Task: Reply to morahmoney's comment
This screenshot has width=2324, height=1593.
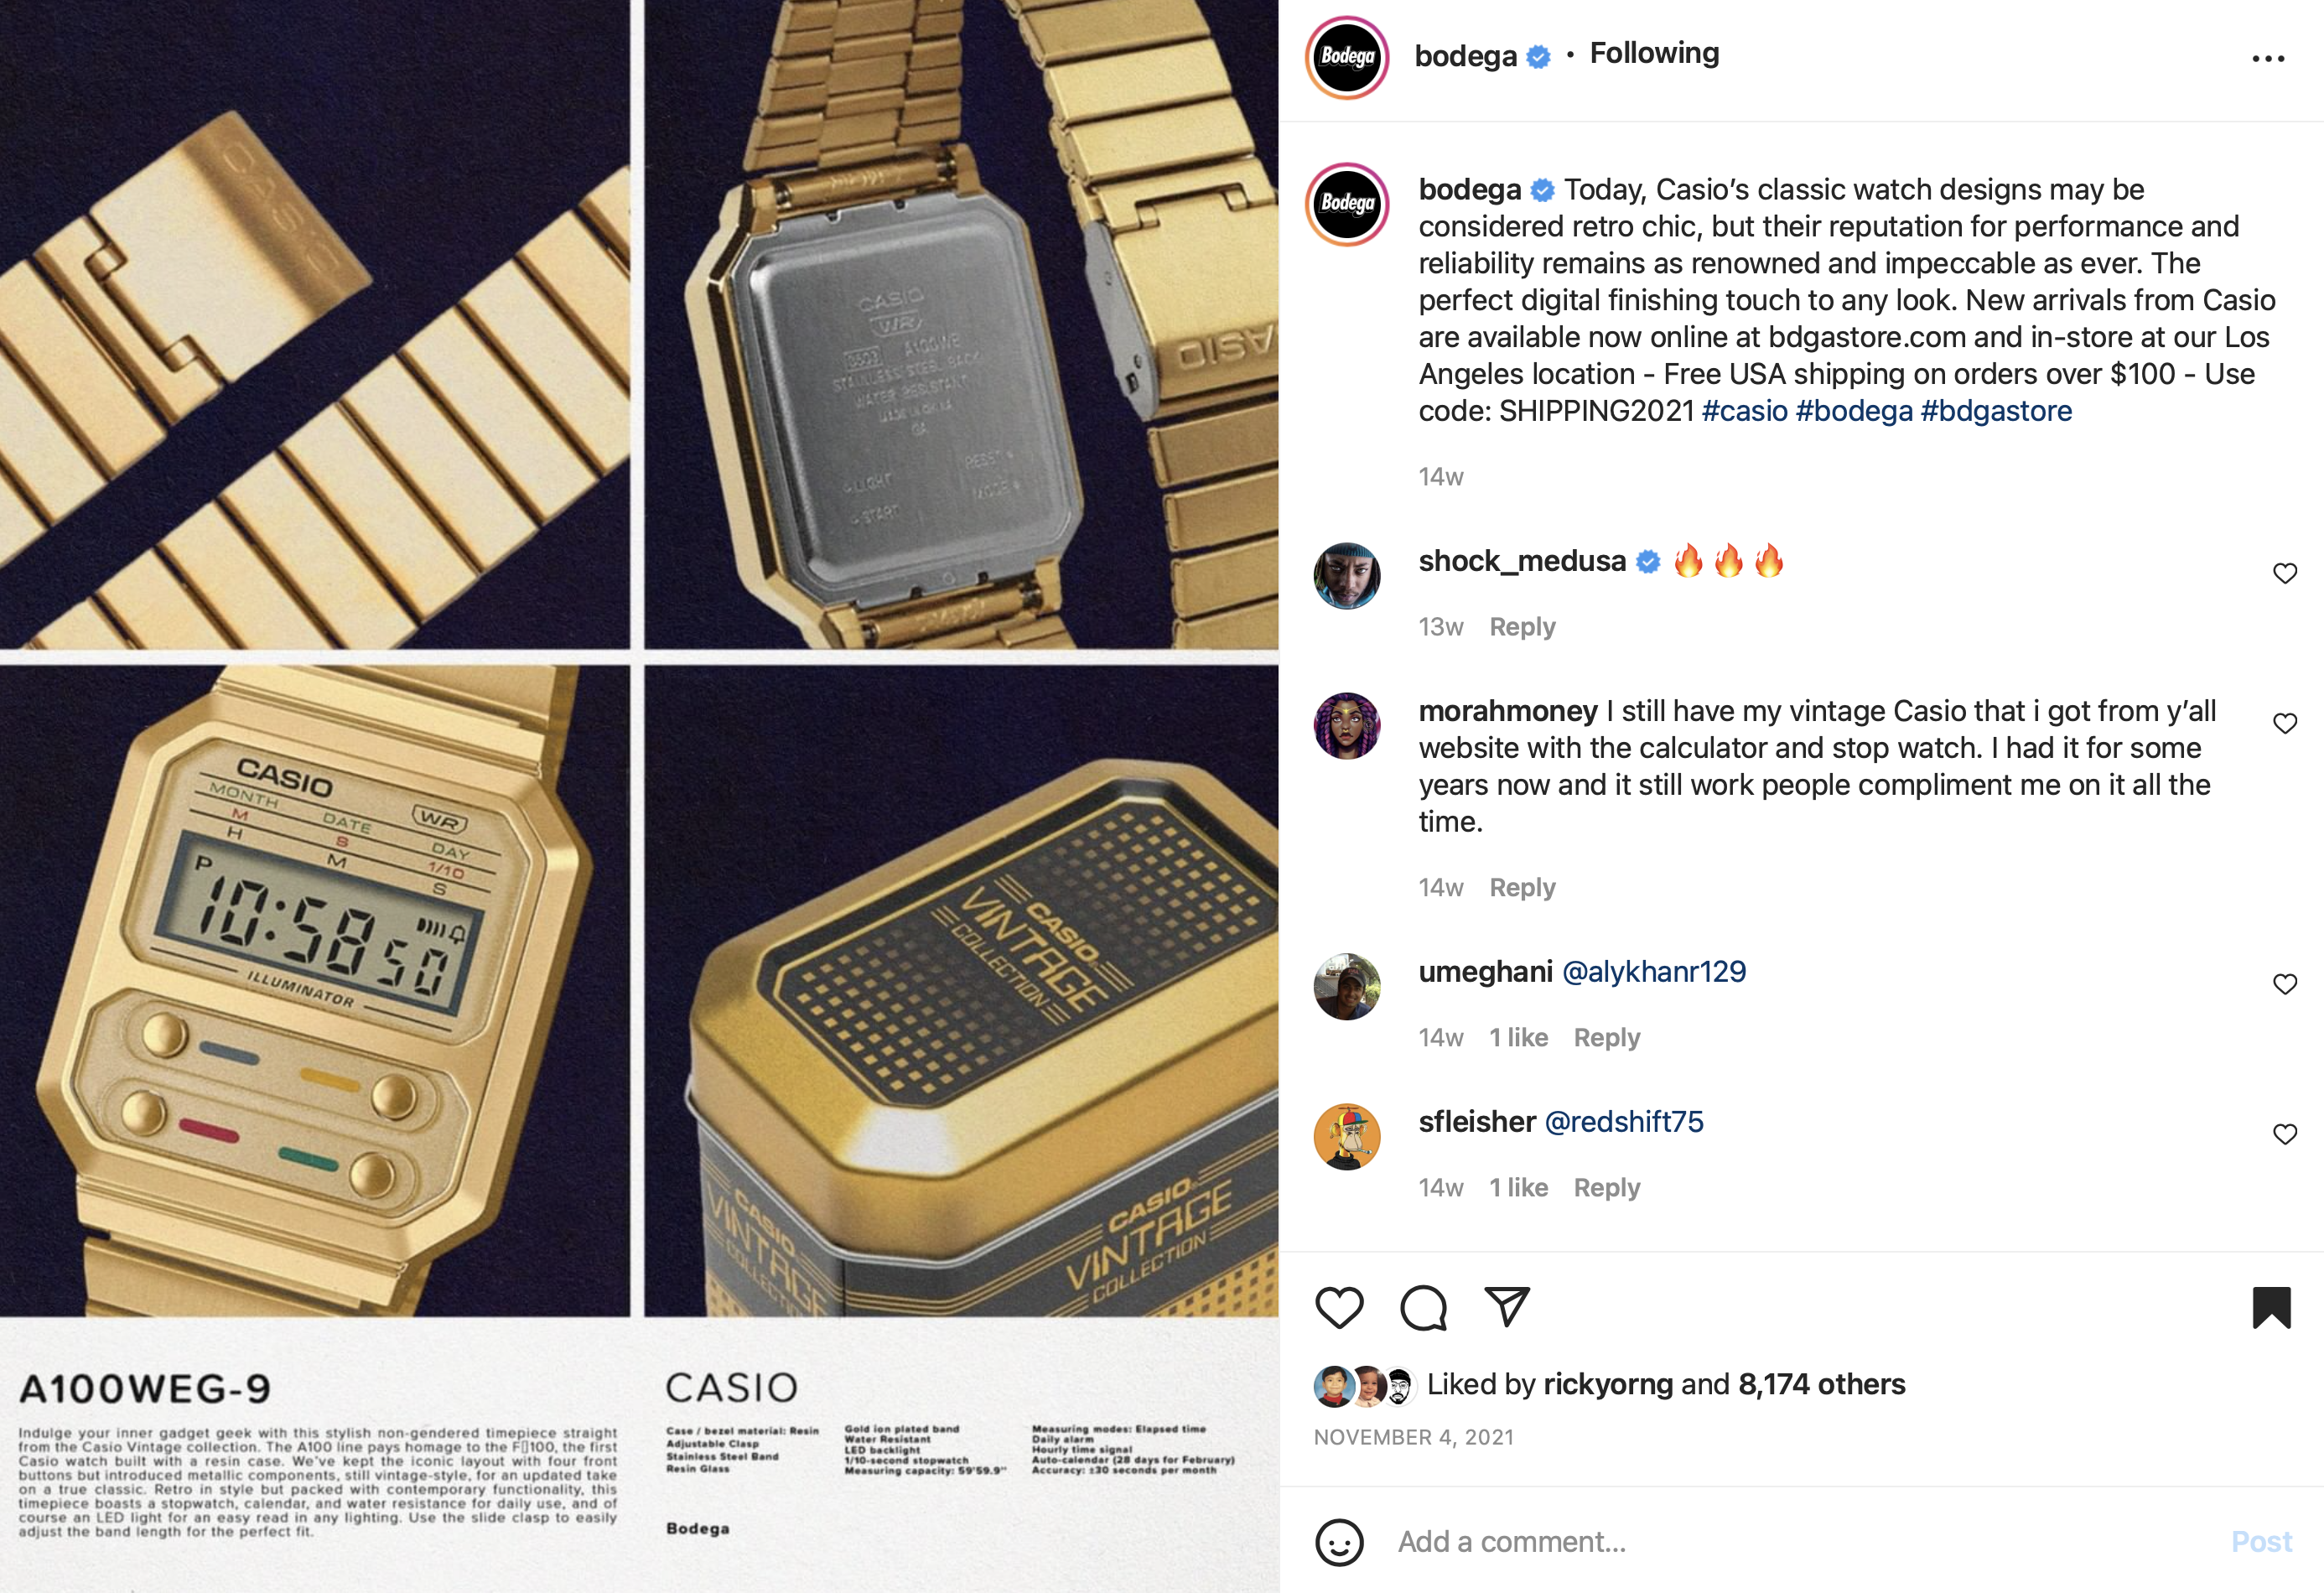Action: (x=1522, y=888)
